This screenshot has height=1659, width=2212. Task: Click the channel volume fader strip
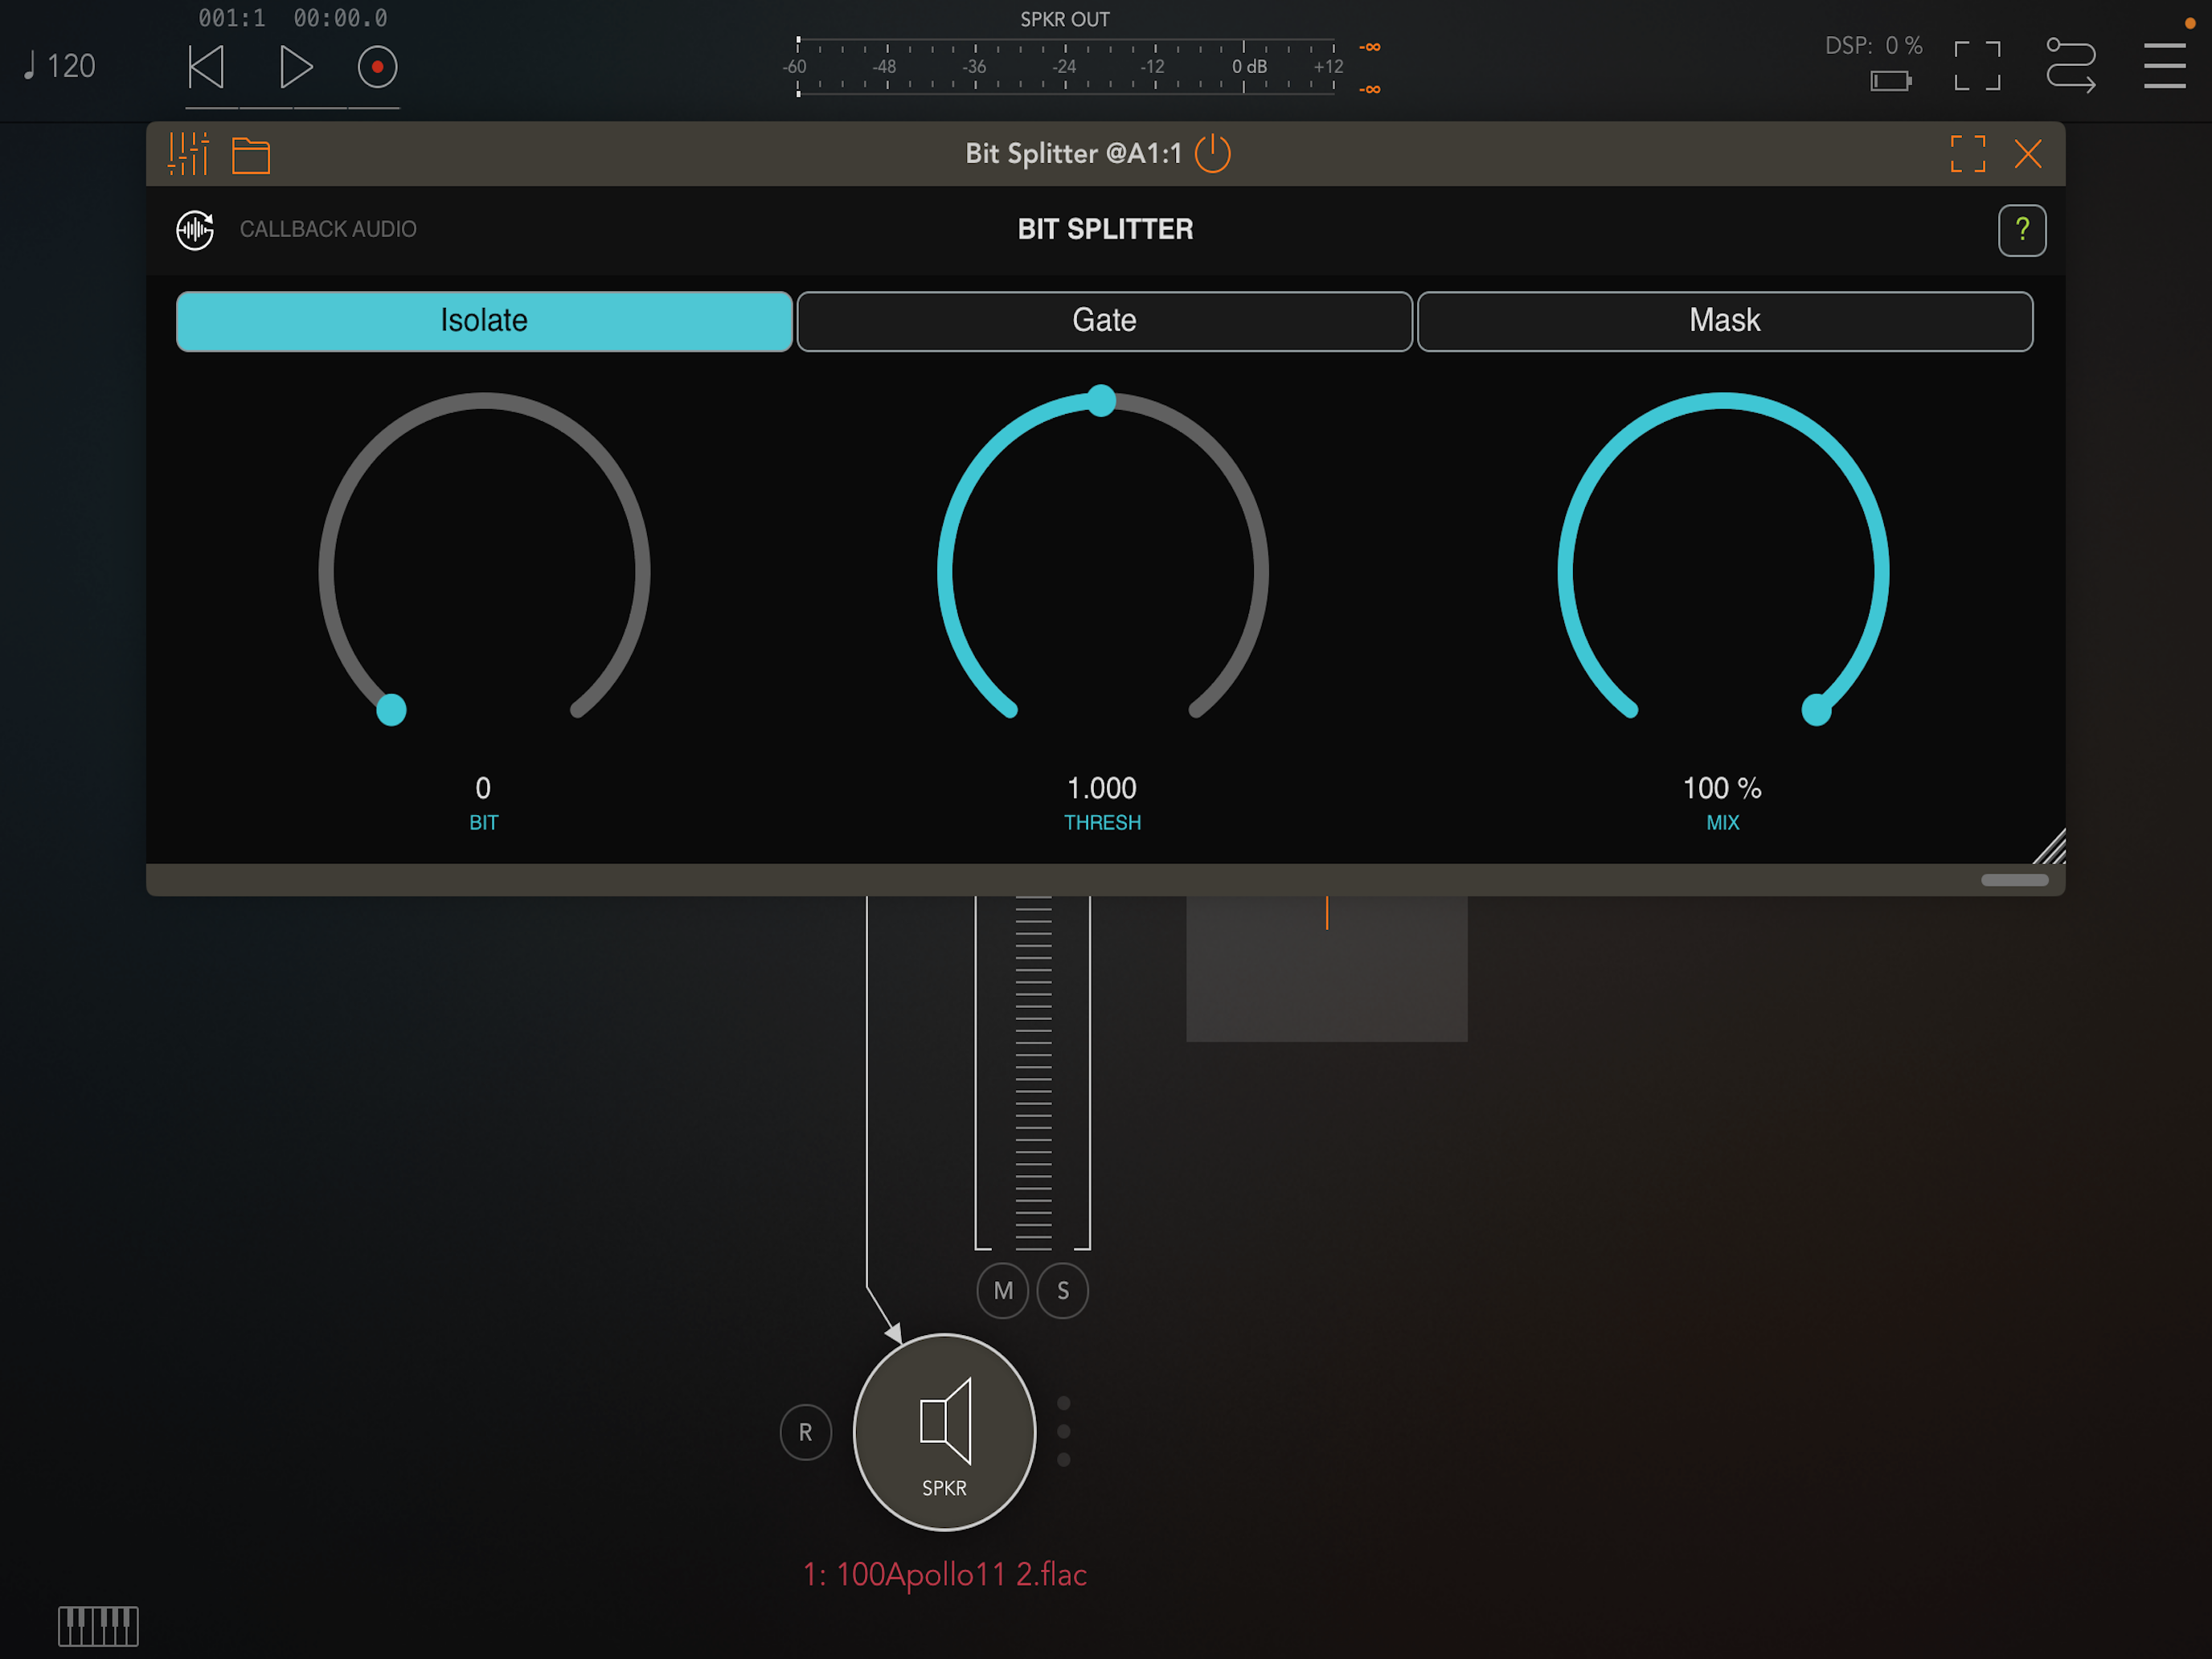point(1033,1072)
